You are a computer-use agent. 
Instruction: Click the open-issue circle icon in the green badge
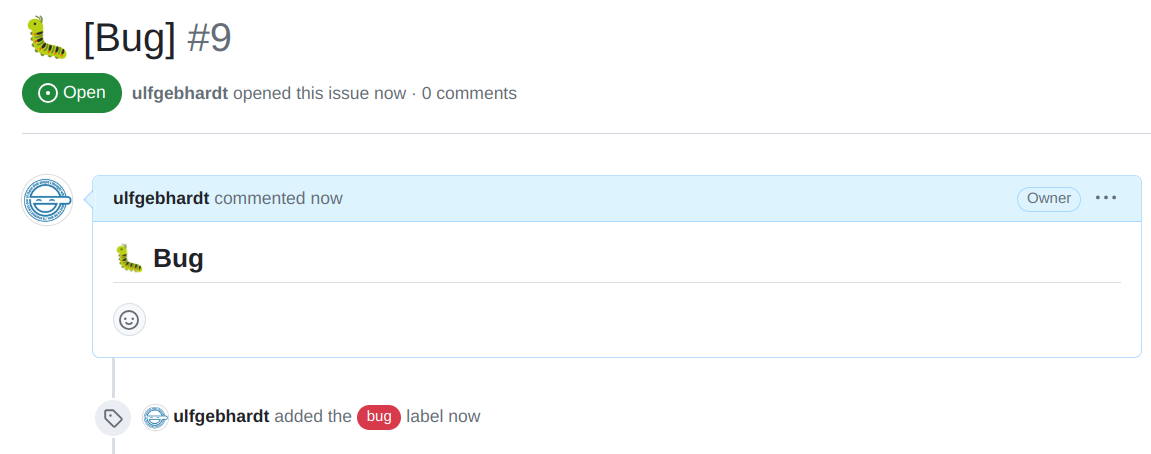point(47,93)
